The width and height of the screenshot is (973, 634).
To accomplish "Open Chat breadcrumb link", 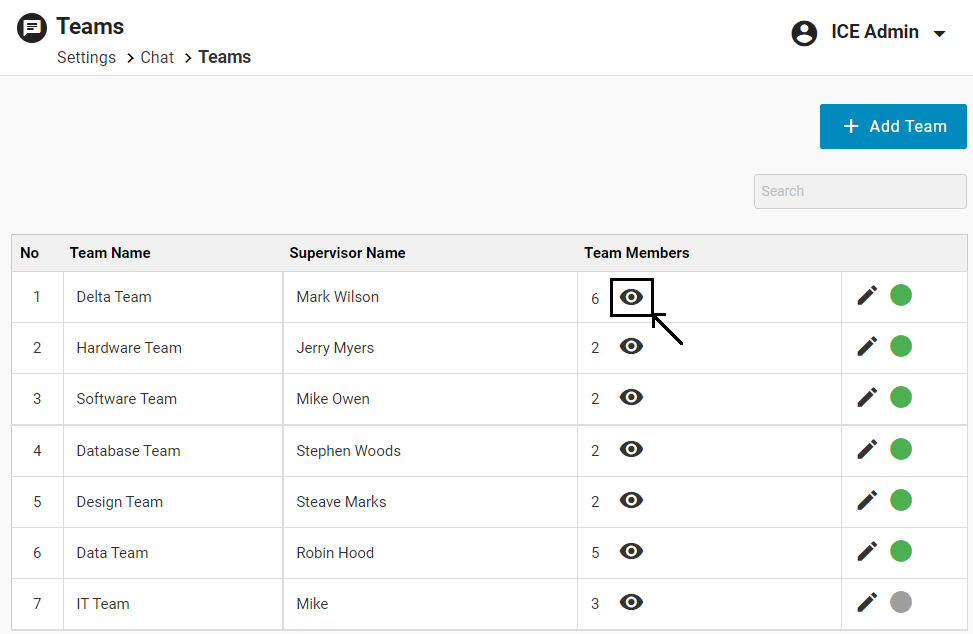I will click(157, 57).
